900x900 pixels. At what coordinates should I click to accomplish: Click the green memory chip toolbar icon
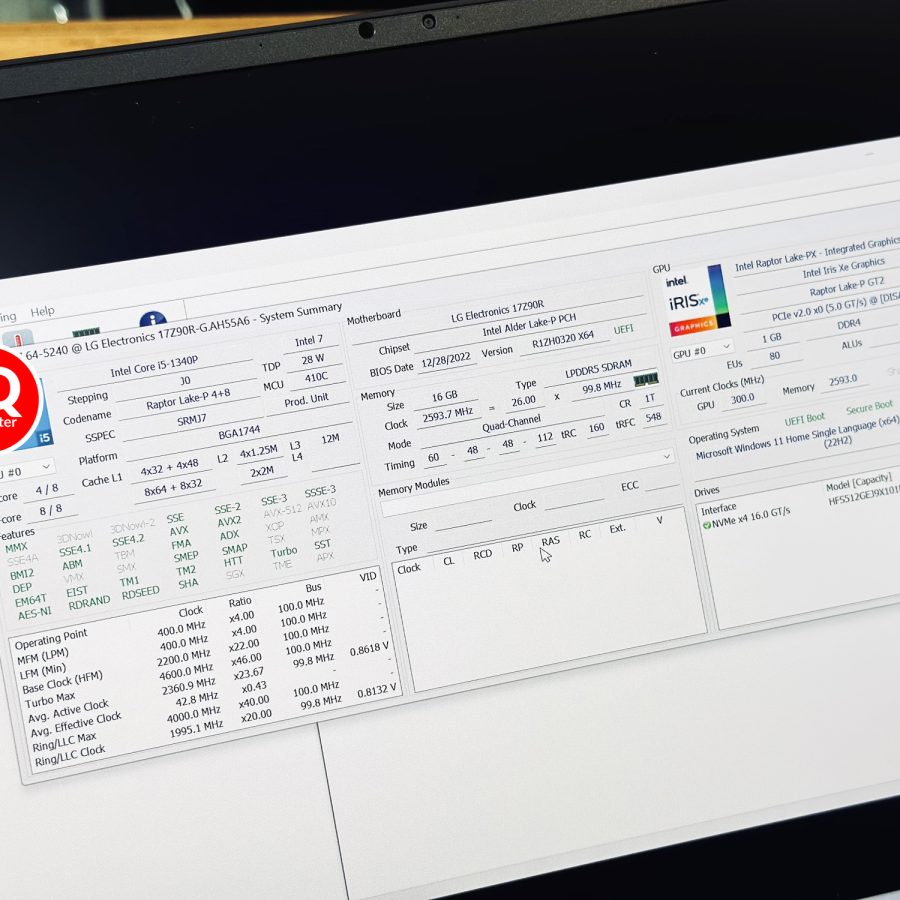click(86, 332)
